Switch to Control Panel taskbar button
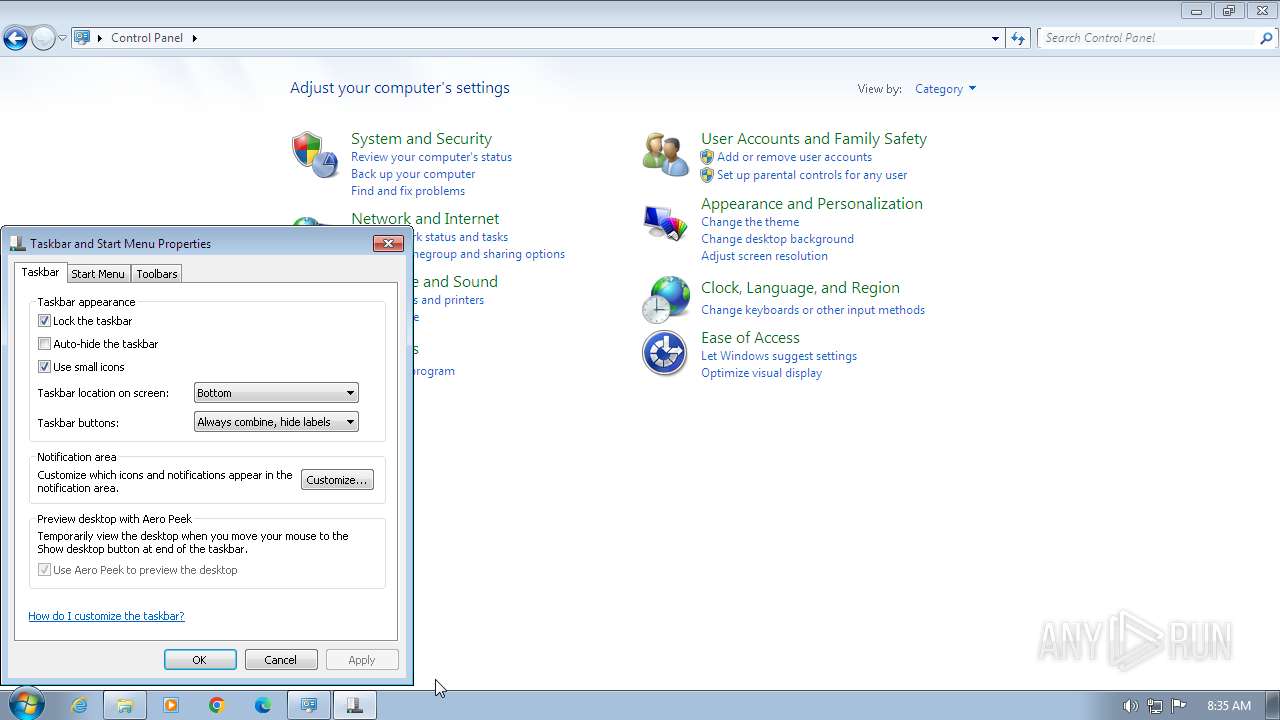 point(309,705)
